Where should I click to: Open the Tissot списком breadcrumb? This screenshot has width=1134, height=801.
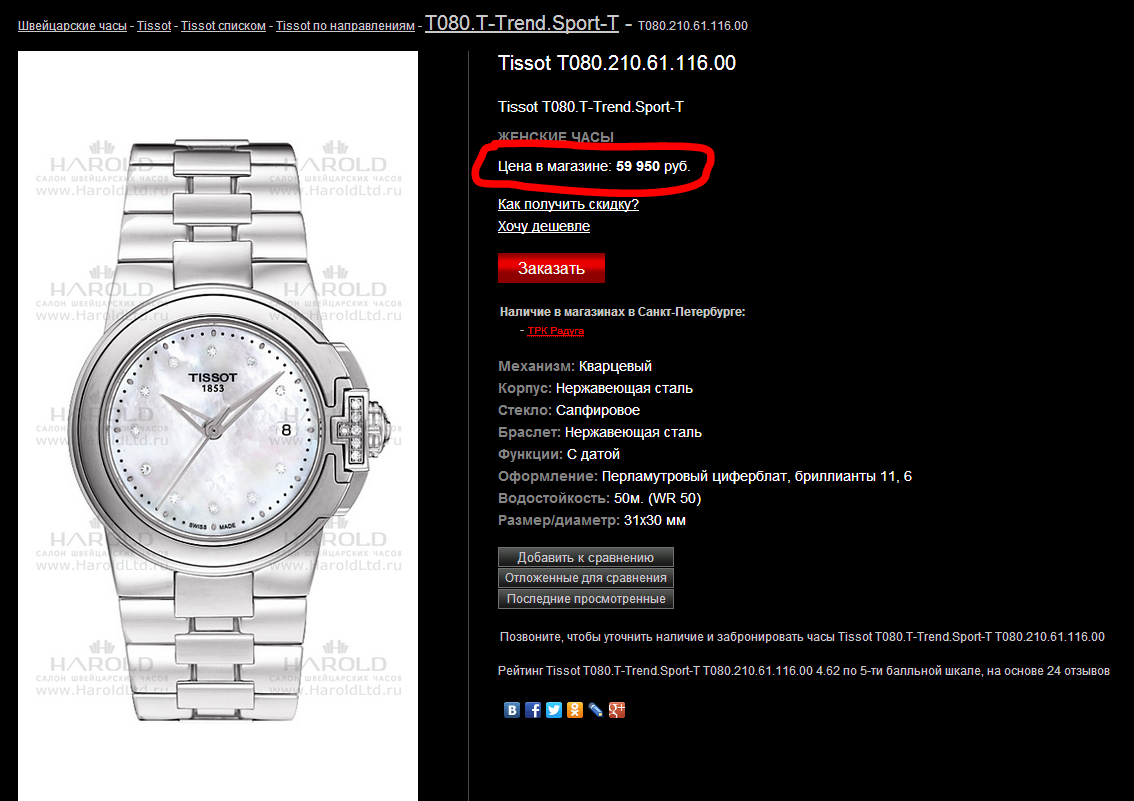point(223,26)
